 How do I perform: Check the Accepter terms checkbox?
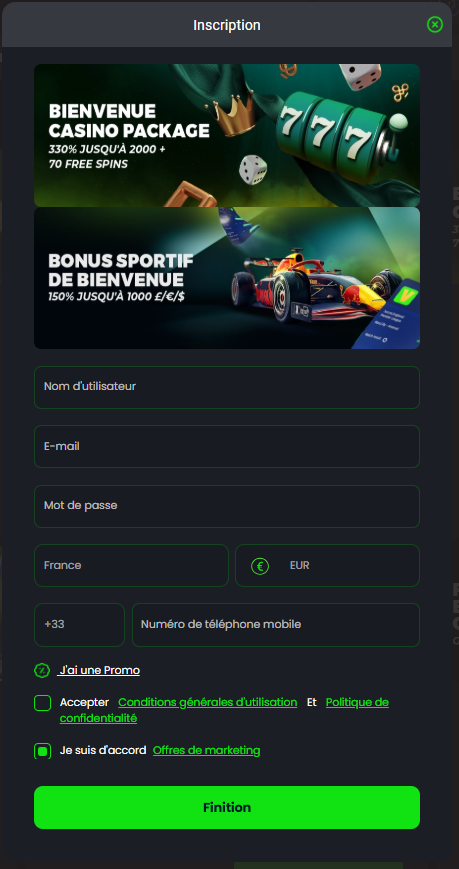click(x=42, y=703)
